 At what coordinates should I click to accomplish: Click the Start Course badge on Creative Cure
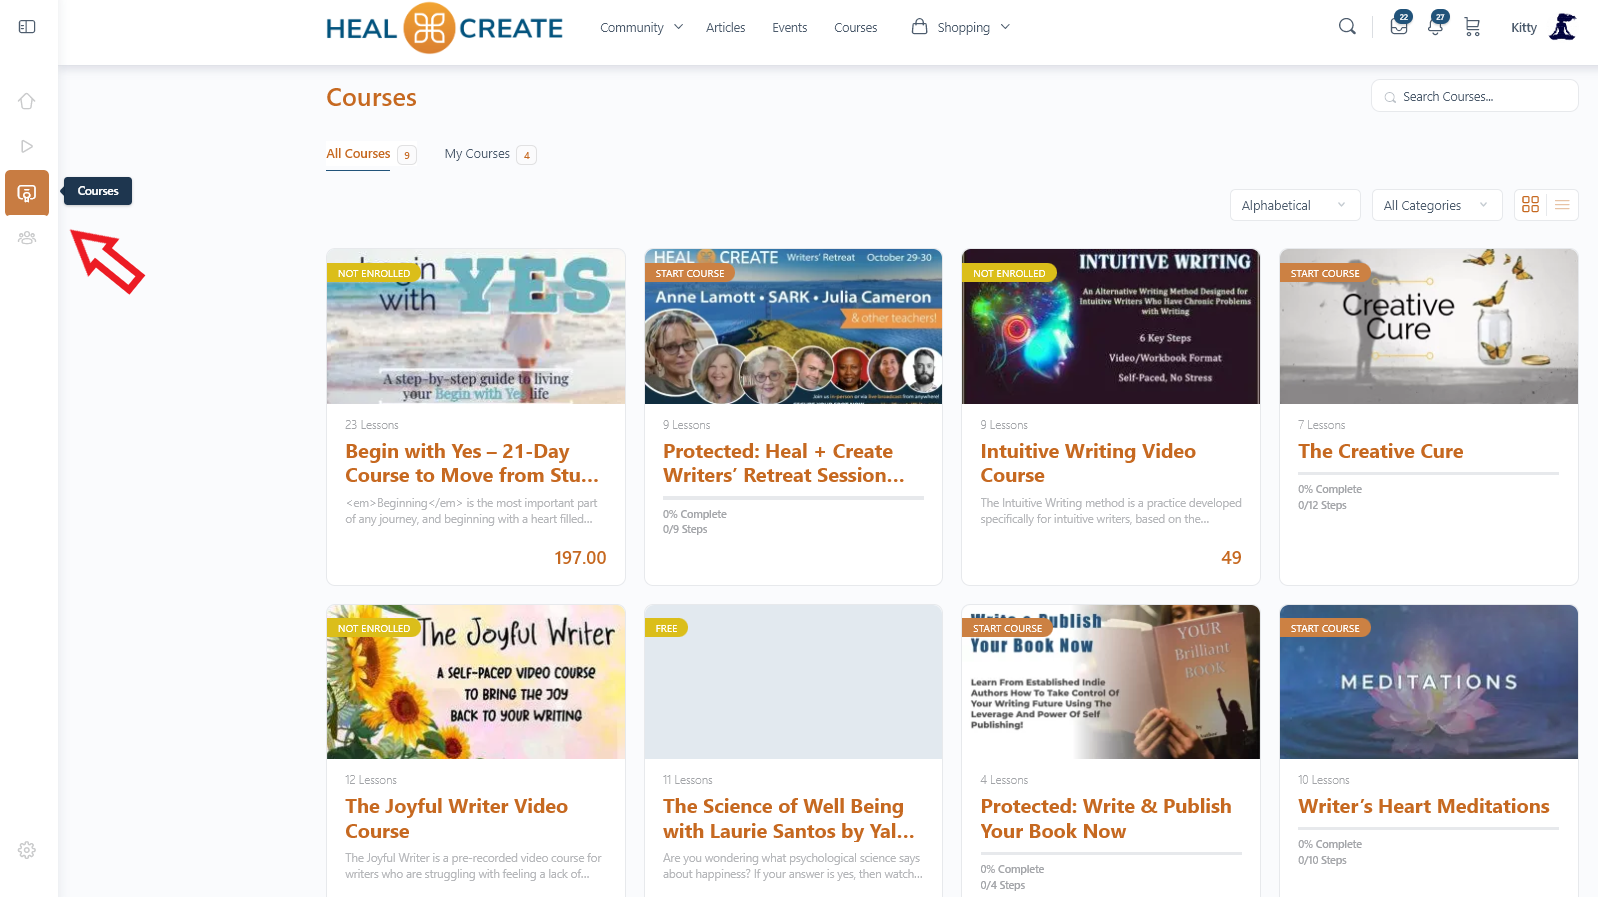tap(1325, 273)
